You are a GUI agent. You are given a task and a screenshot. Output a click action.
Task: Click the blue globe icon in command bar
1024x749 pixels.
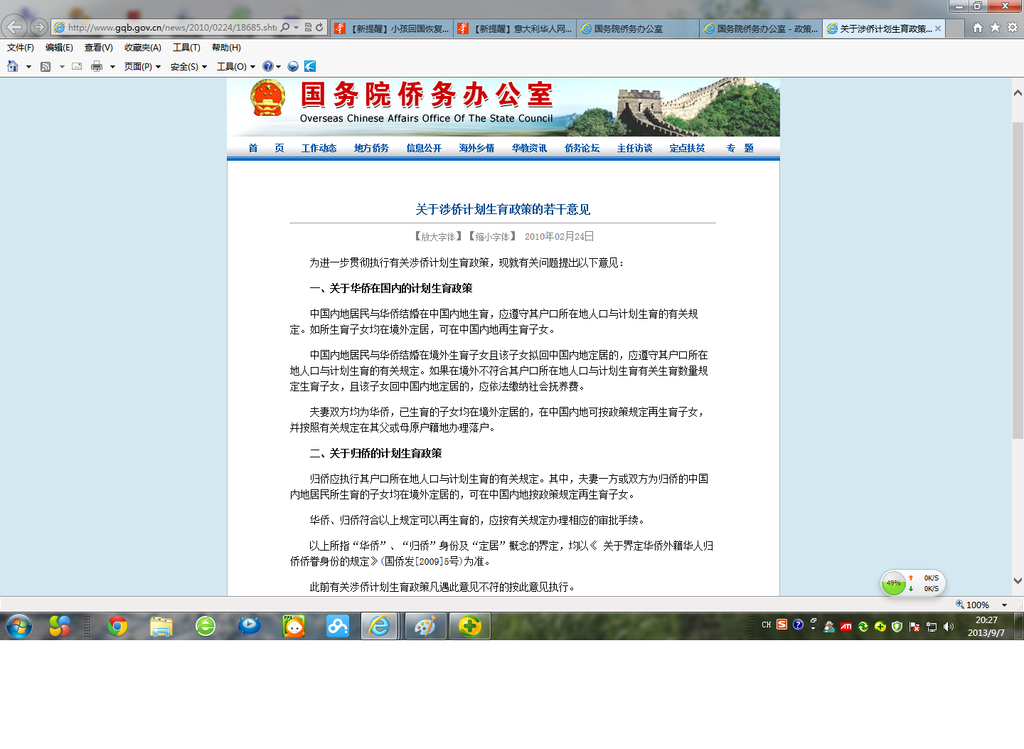click(x=293, y=66)
